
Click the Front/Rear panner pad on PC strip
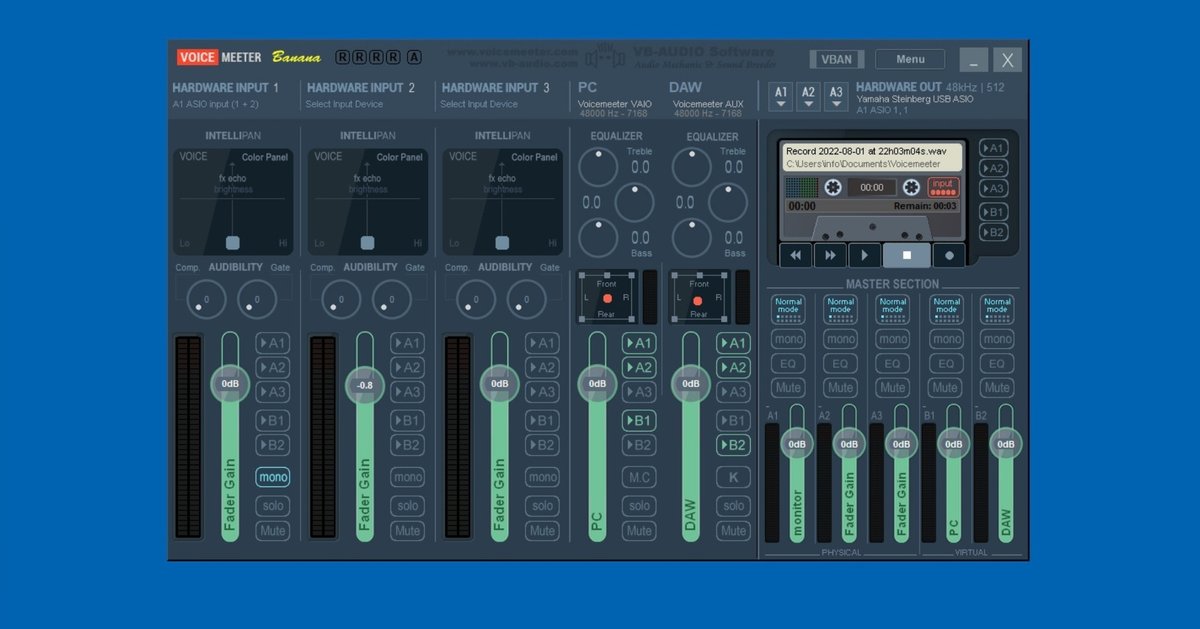tap(606, 298)
